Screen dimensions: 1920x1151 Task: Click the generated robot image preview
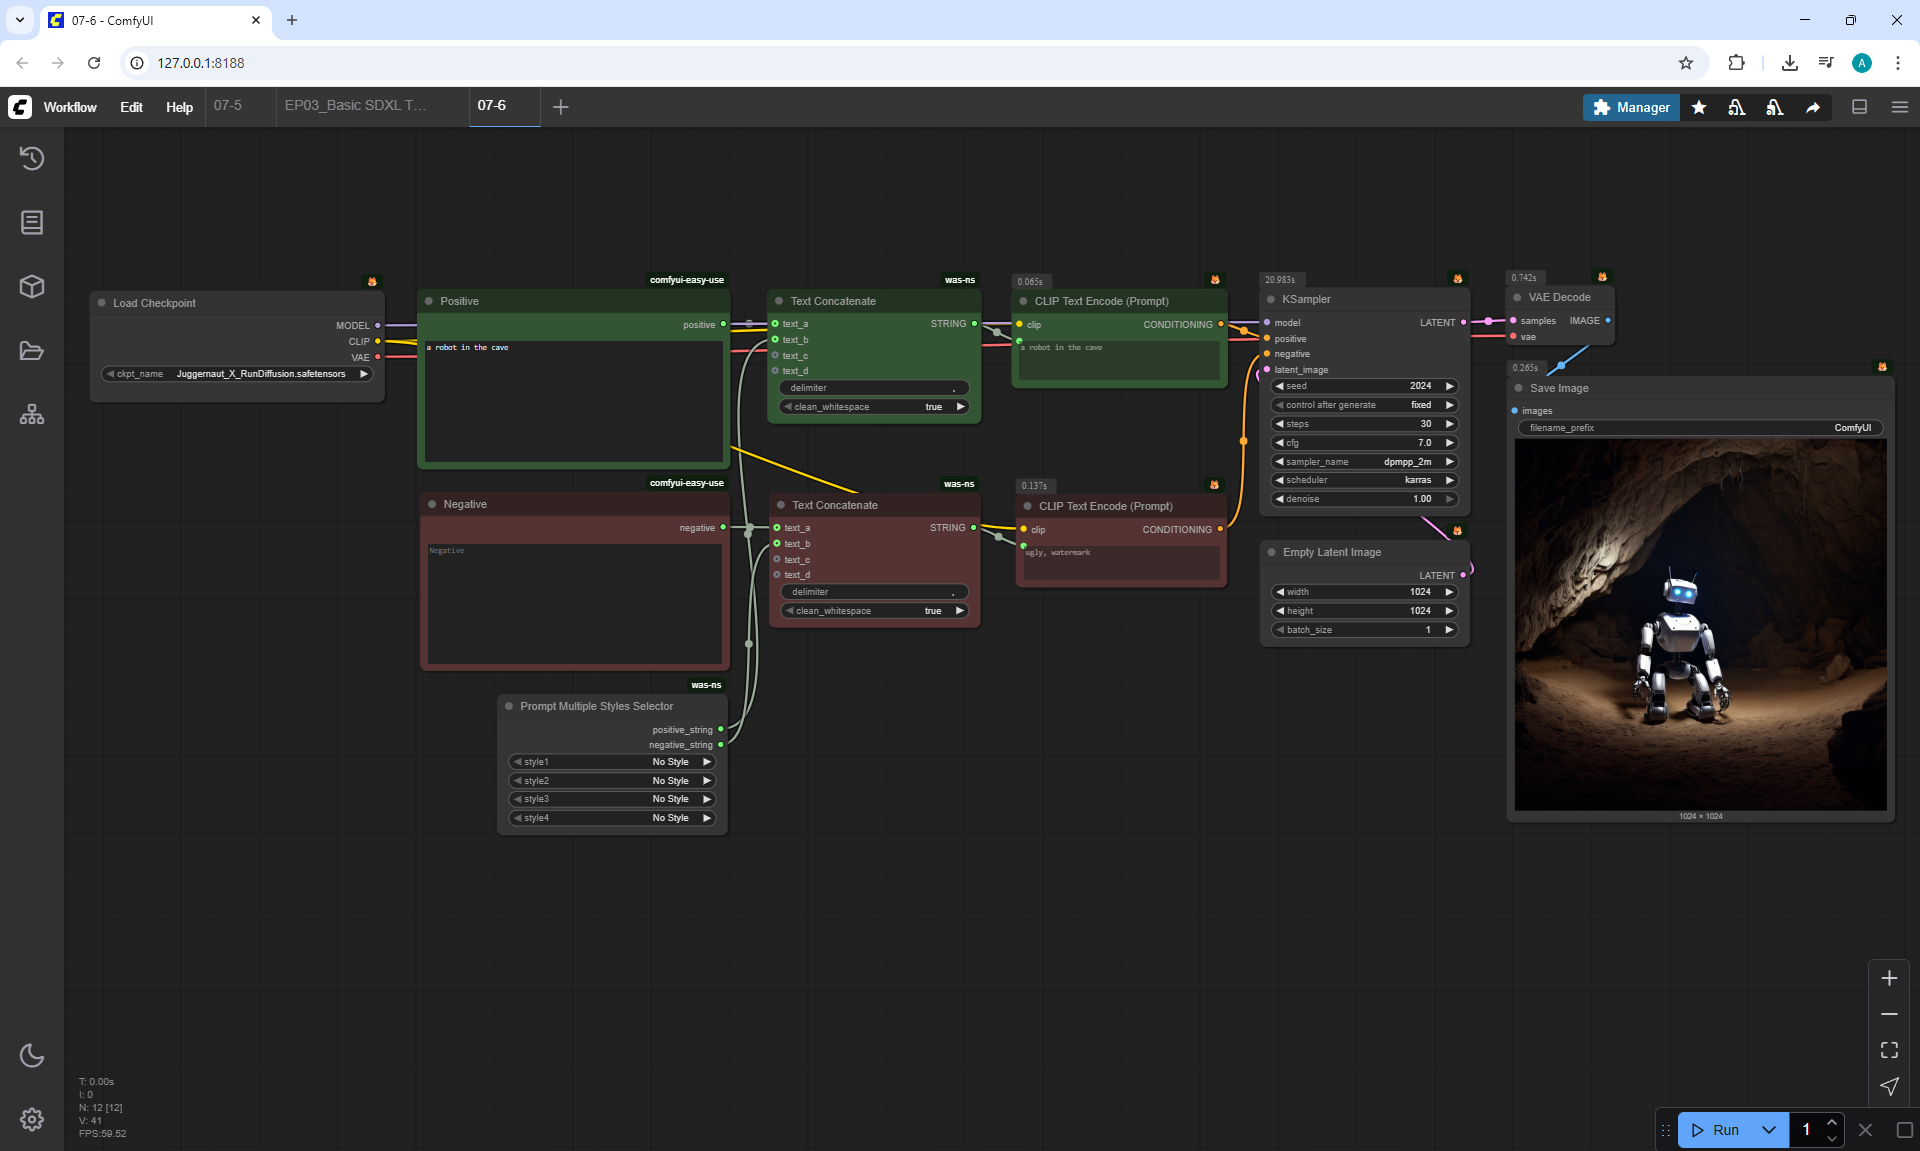1700,625
